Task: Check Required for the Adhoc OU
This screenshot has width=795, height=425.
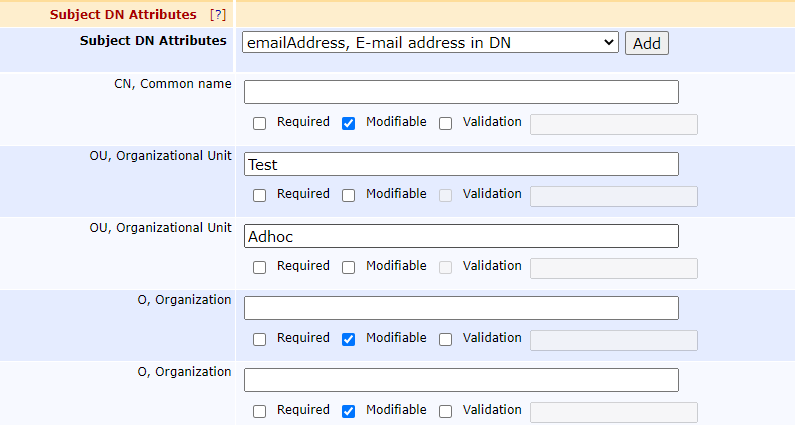Action: pos(260,268)
